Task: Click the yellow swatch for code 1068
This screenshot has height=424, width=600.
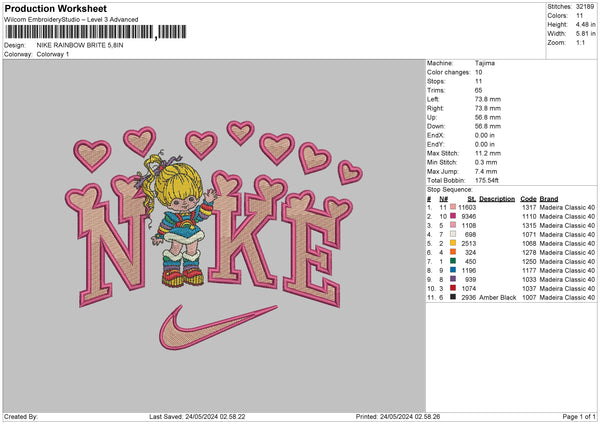Action: [x=453, y=243]
